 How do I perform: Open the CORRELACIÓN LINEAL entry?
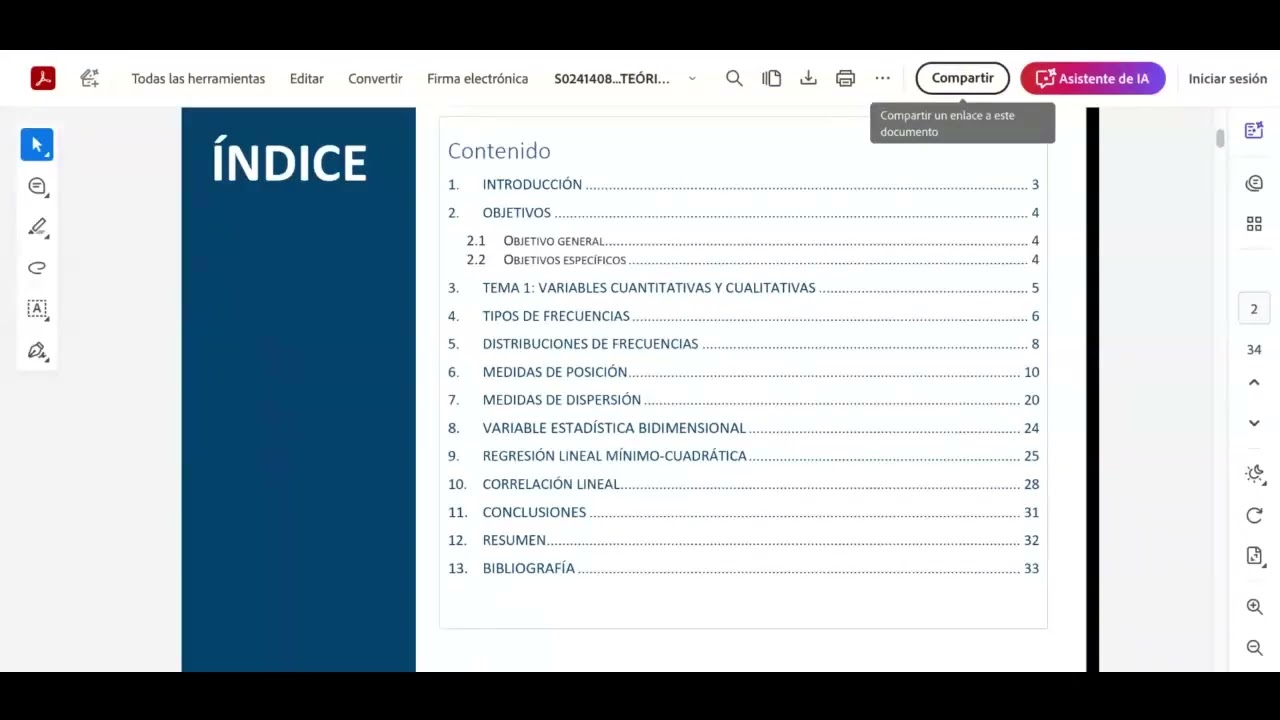coord(743,484)
